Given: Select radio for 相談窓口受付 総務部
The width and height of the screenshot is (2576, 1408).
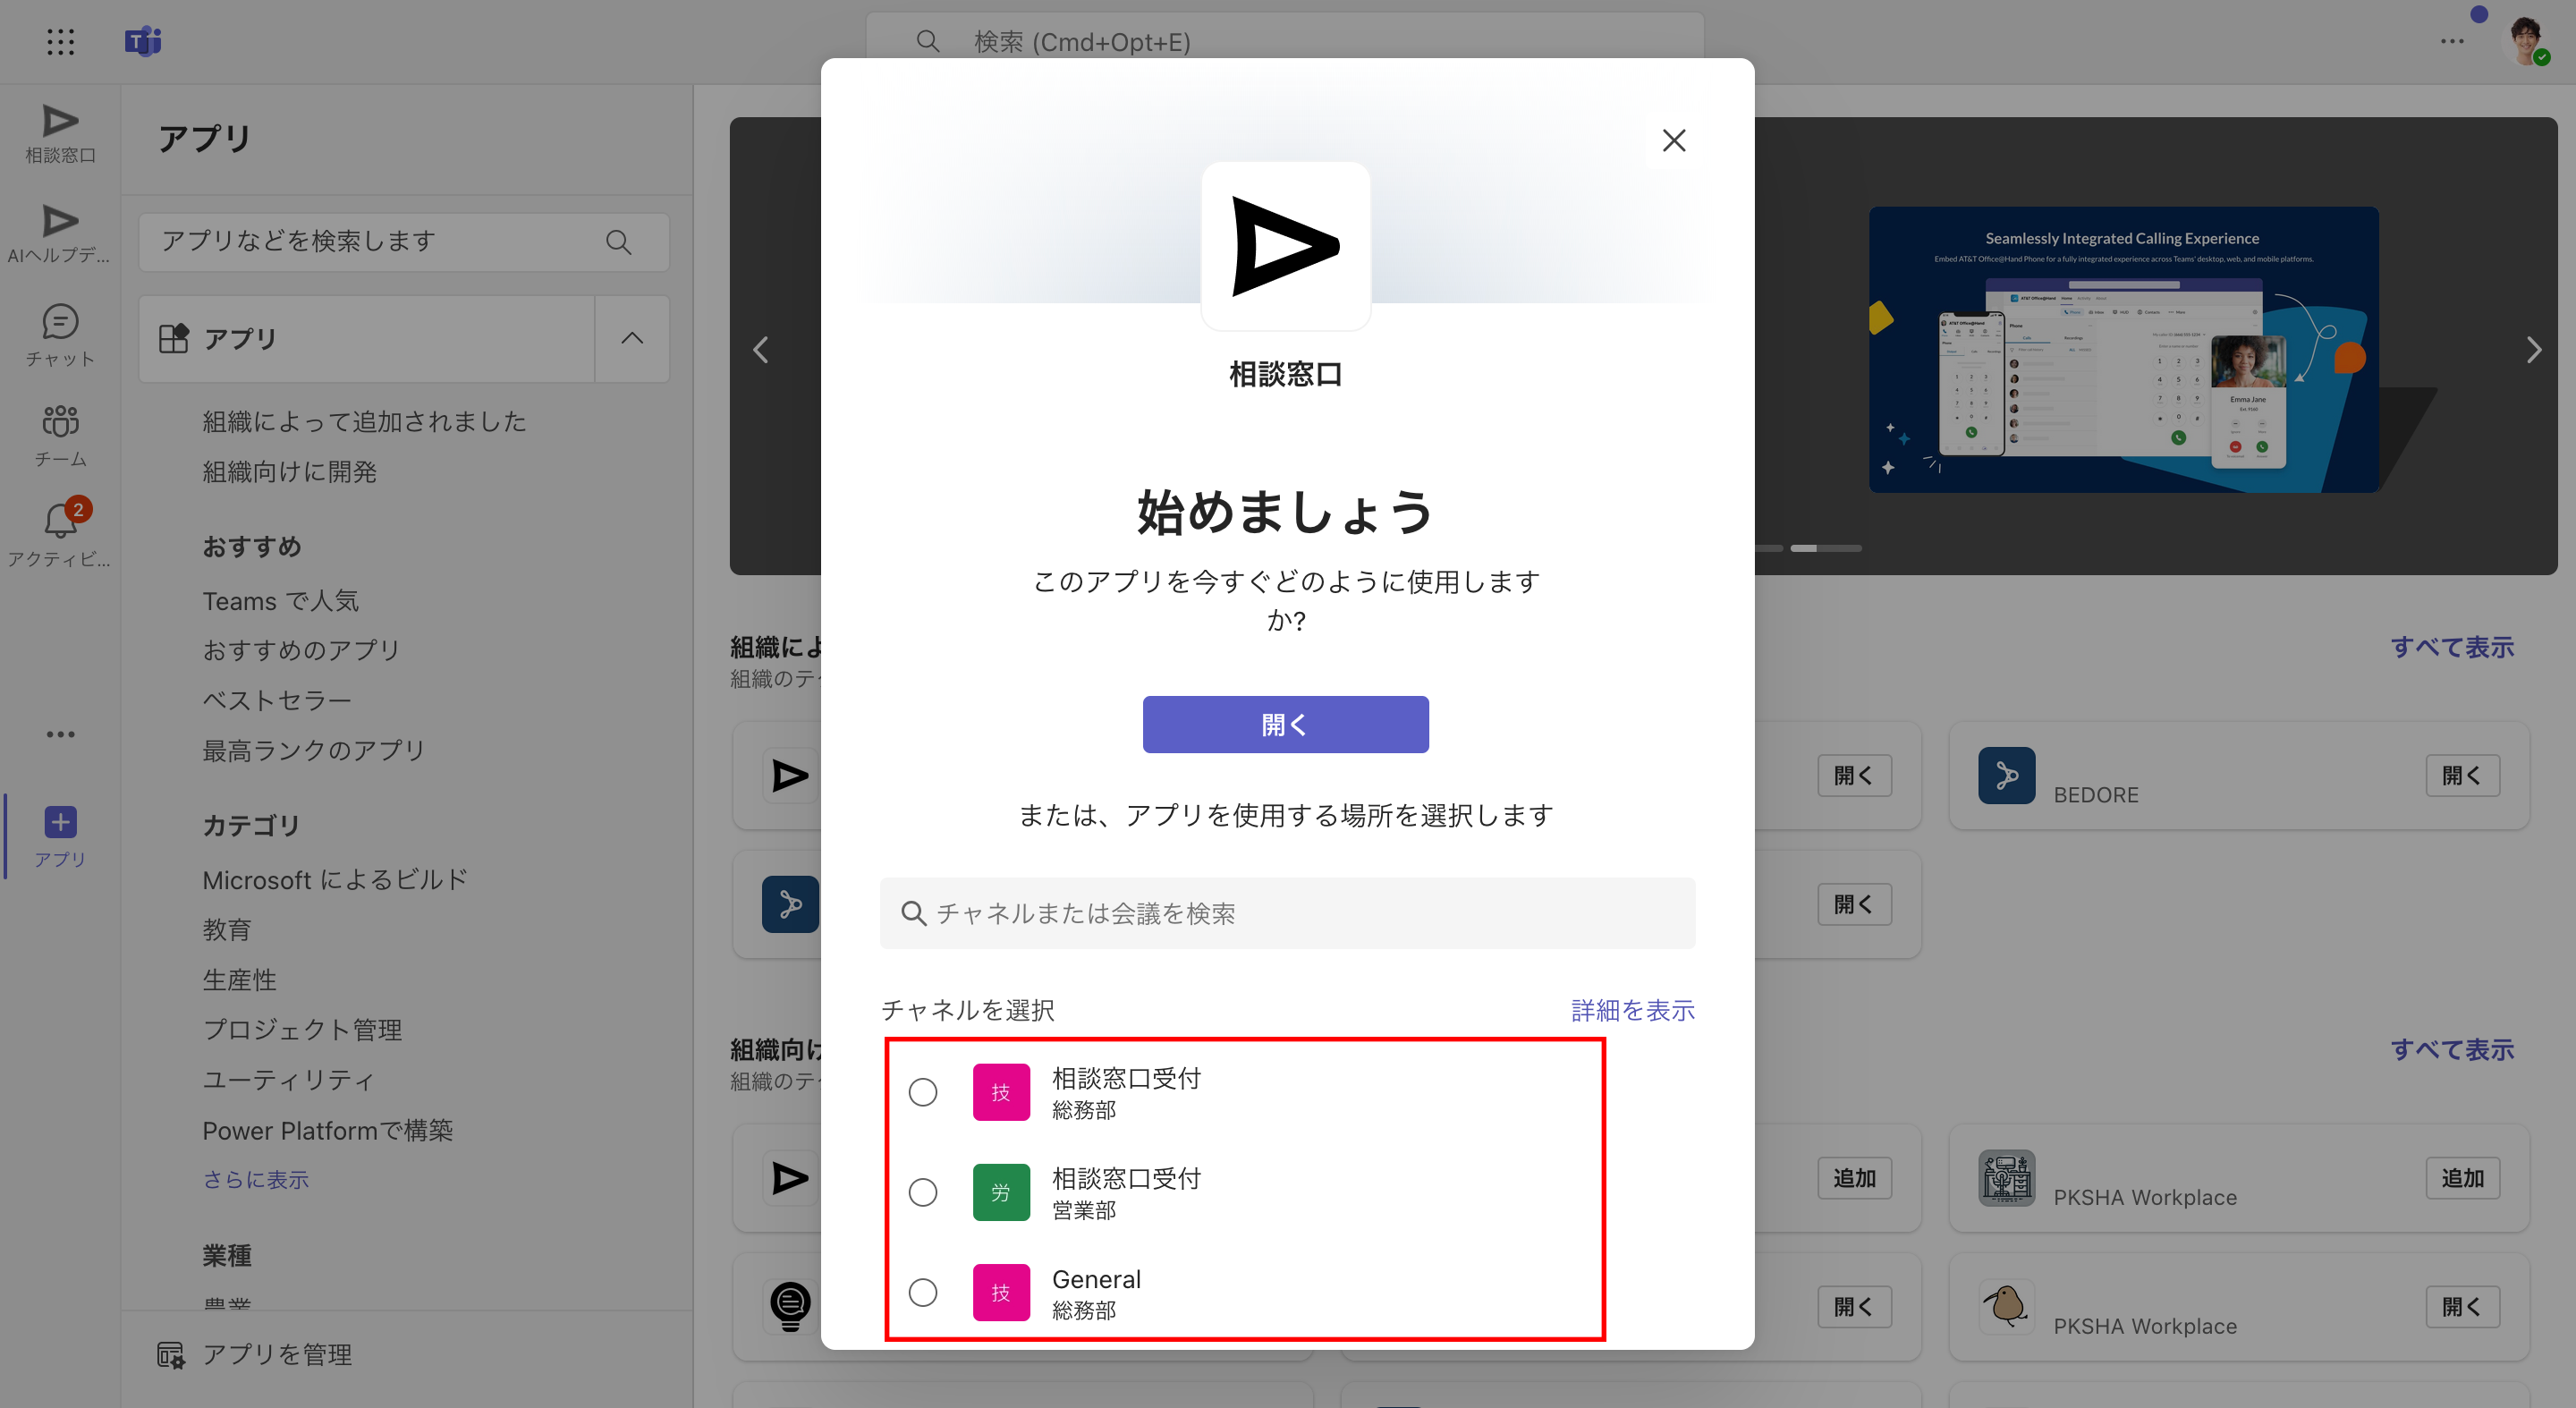Looking at the screenshot, I should 922,1092.
